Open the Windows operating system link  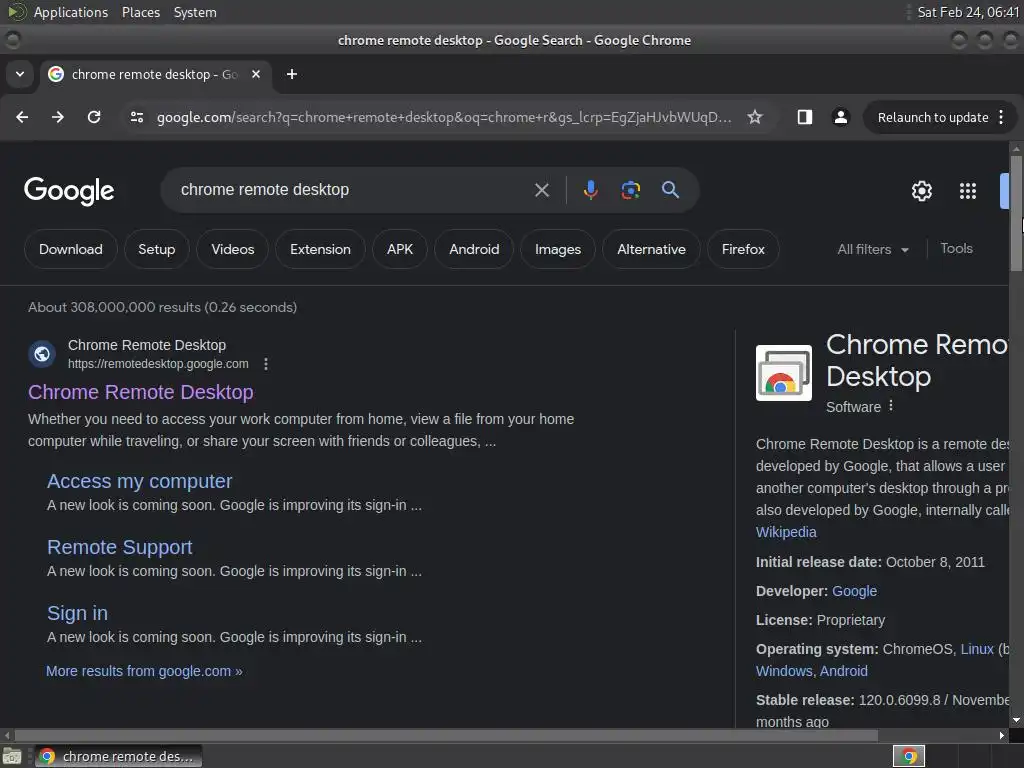click(784, 671)
